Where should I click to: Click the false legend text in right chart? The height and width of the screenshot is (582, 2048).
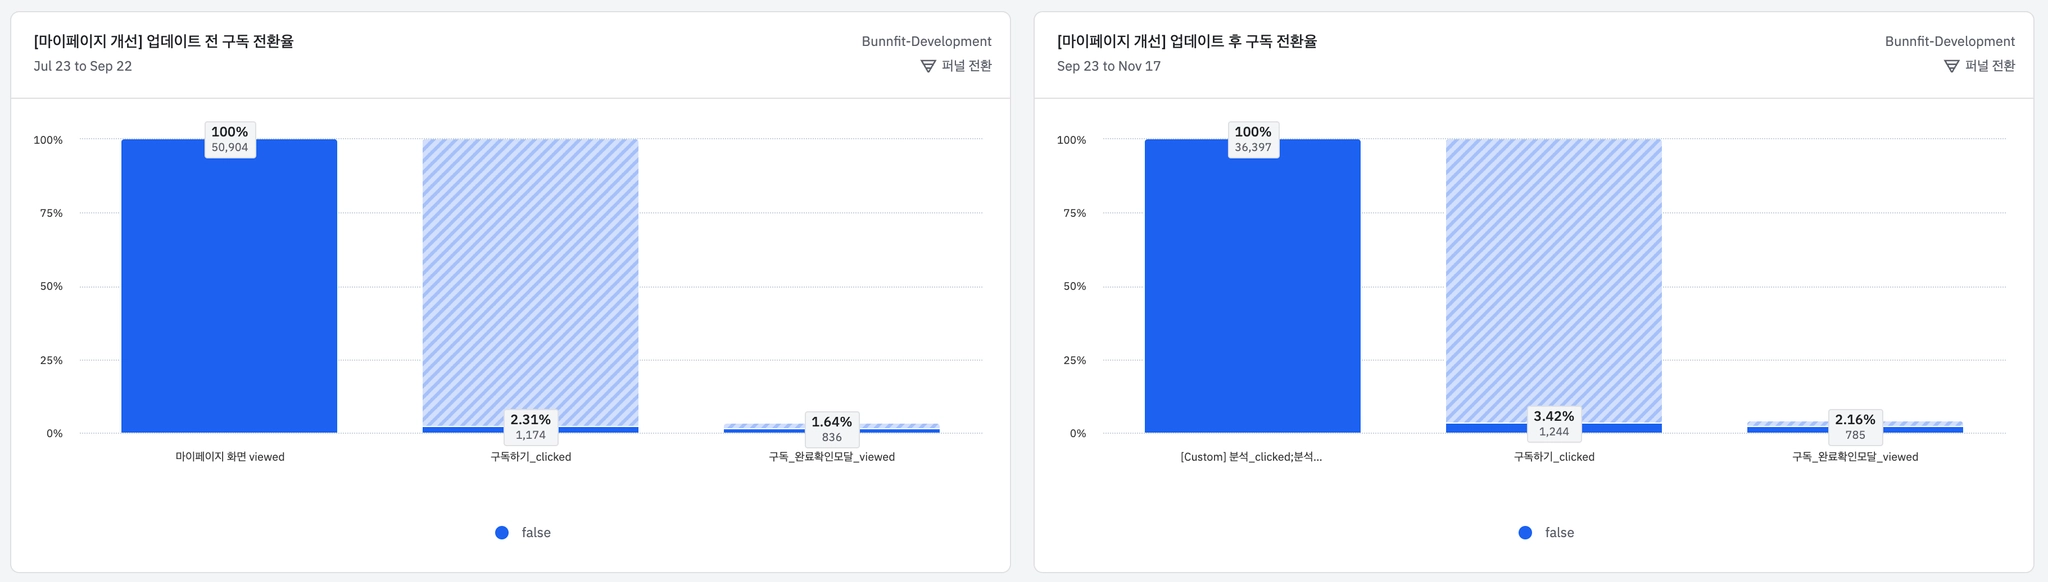[x=1559, y=533]
